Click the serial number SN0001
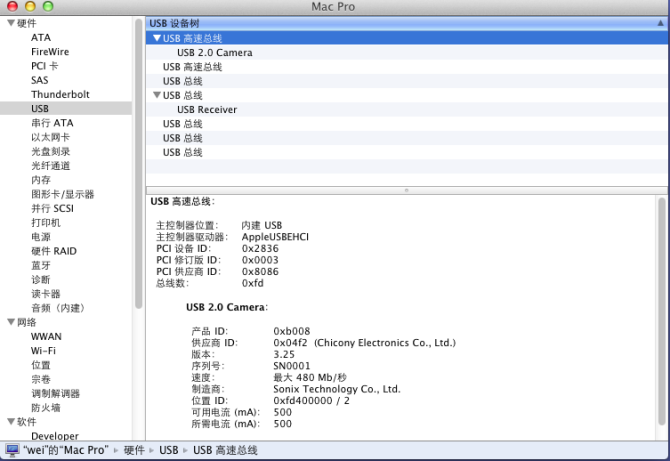Viewport: 670px width, 461px height. tap(291, 366)
